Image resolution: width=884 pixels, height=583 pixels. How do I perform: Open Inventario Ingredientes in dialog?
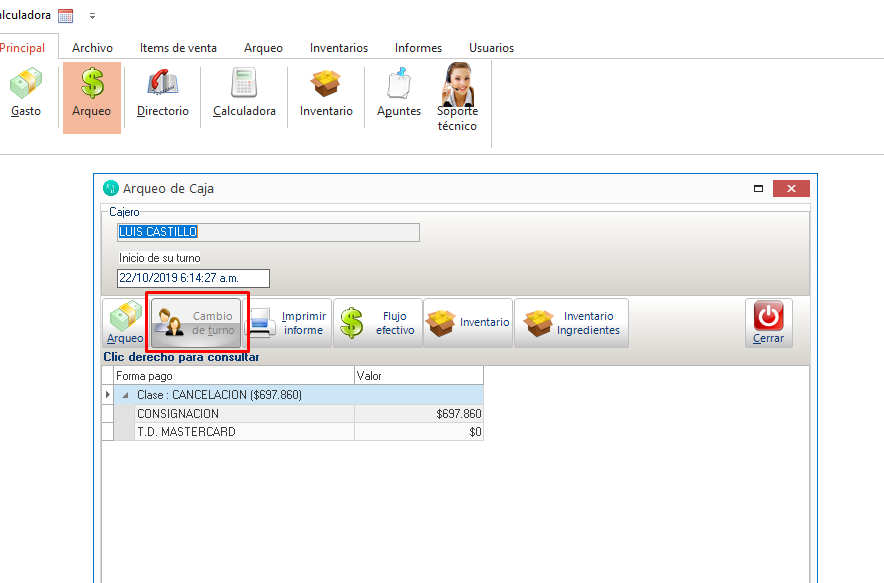click(x=571, y=323)
